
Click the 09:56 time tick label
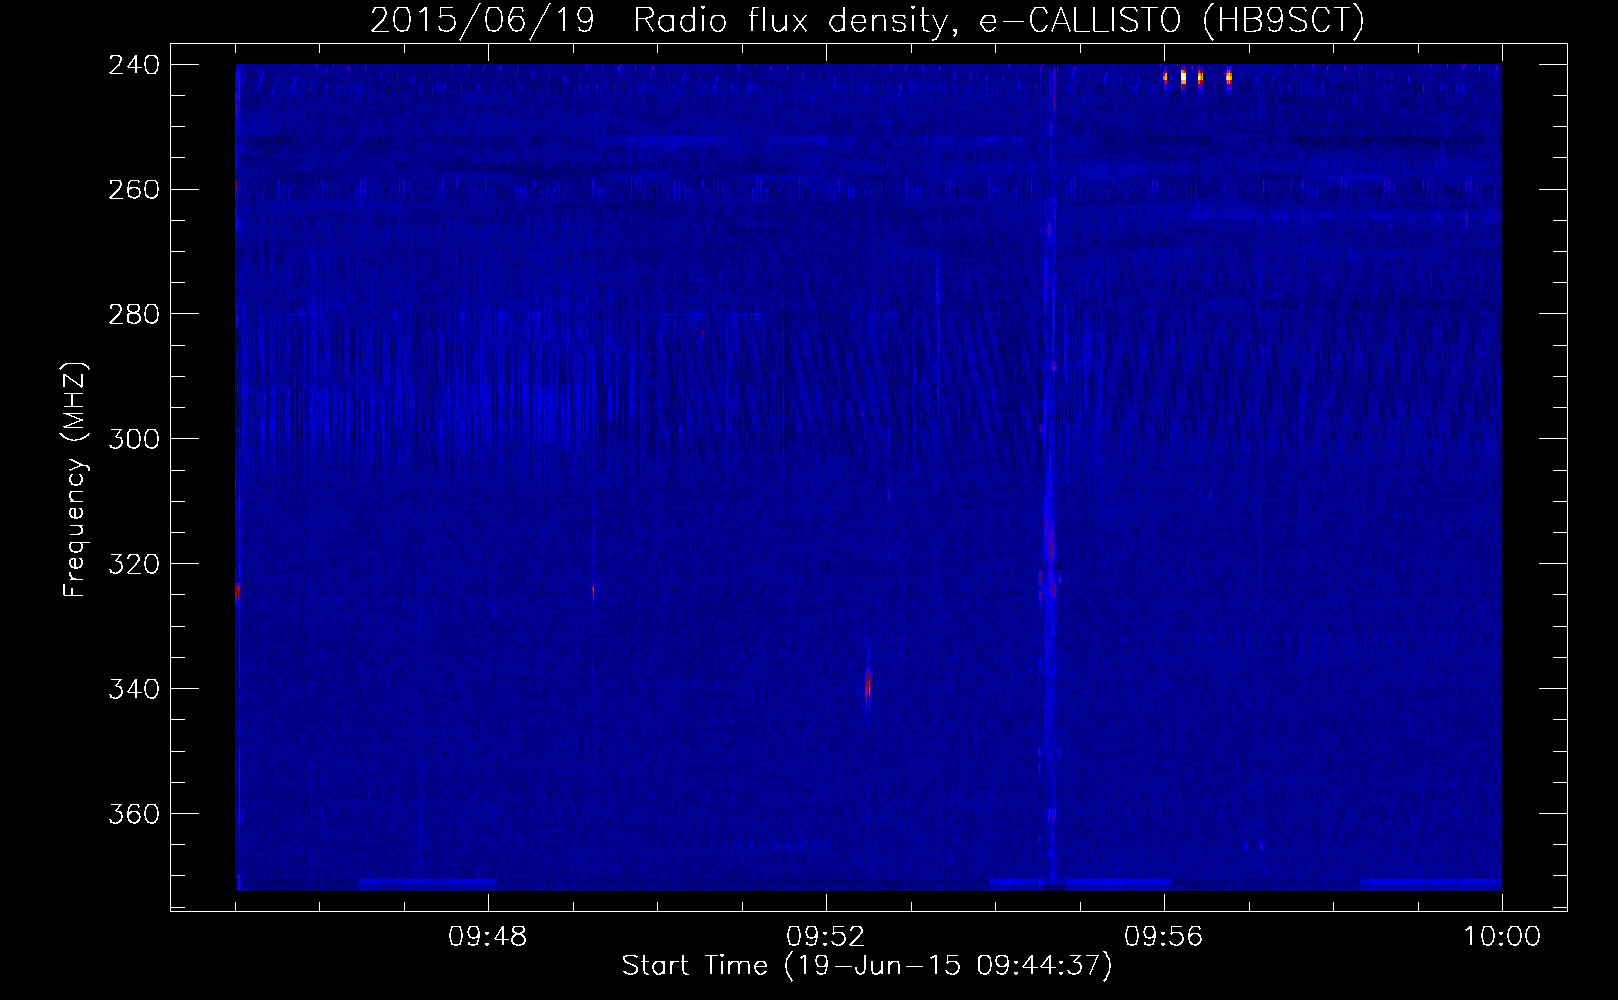click(1164, 937)
